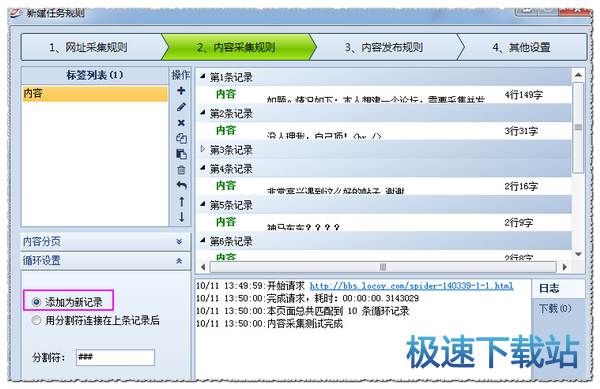This screenshot has width=600, height=389.
Task: Click the log line 本页面总共匹配到 10 条循环记录
Action: tap(338, 311)
